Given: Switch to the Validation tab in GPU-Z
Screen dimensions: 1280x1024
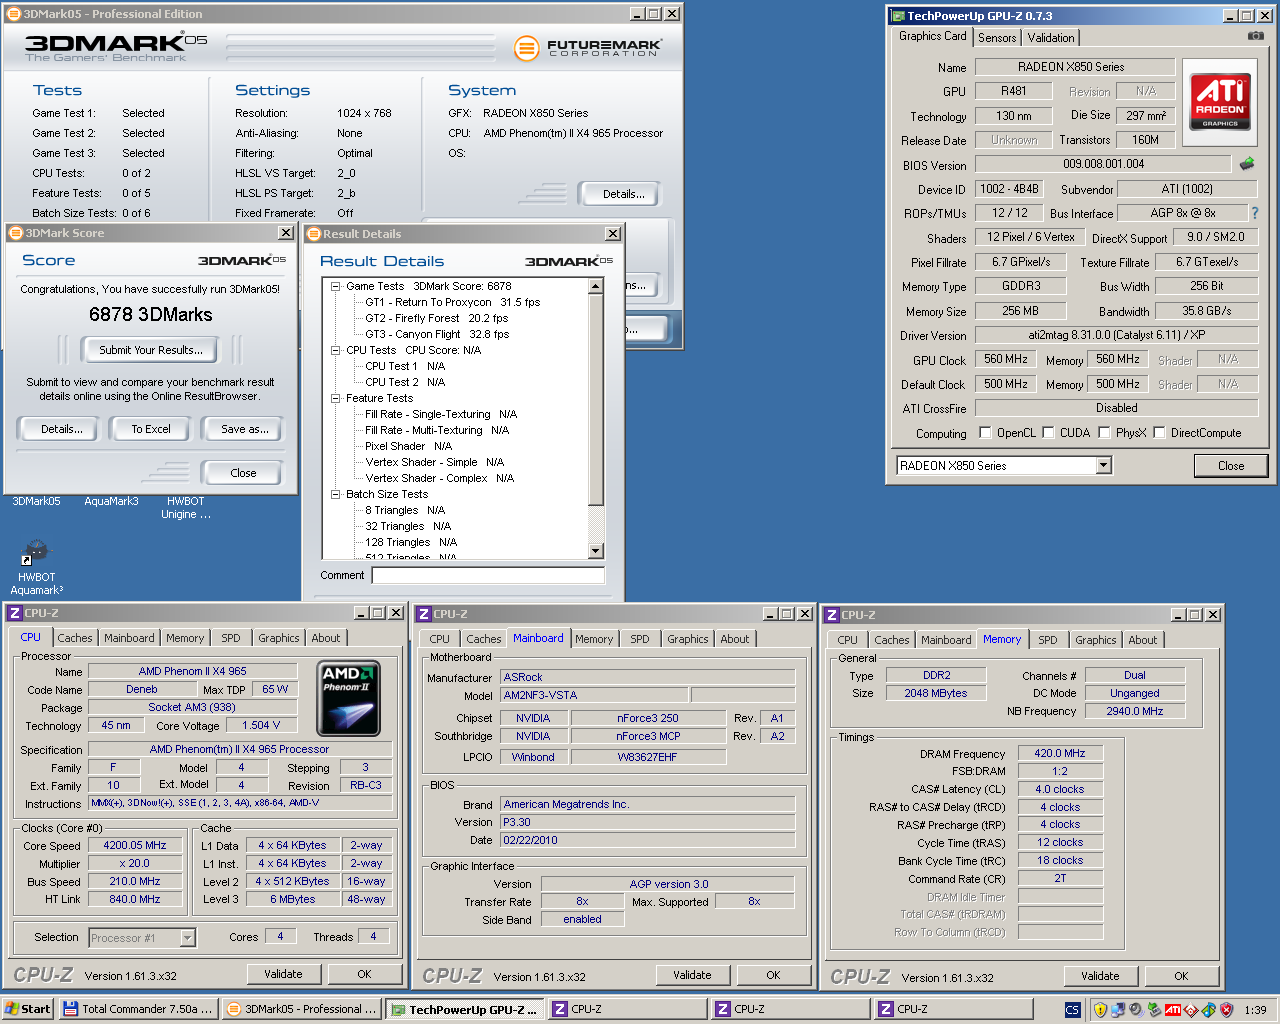Looking at the screenshot, I should pyautogui.click(x=1051, y=38).
